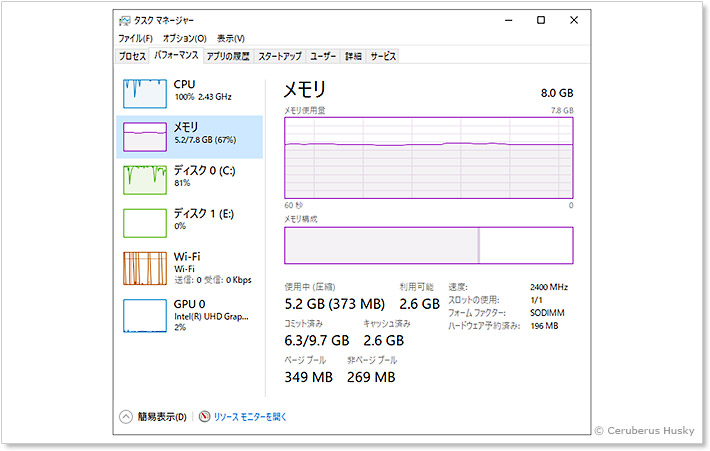Click the 196 MB hardware reserved value
710x451 pixels.
pyautogui.click(x=544, y=326)
